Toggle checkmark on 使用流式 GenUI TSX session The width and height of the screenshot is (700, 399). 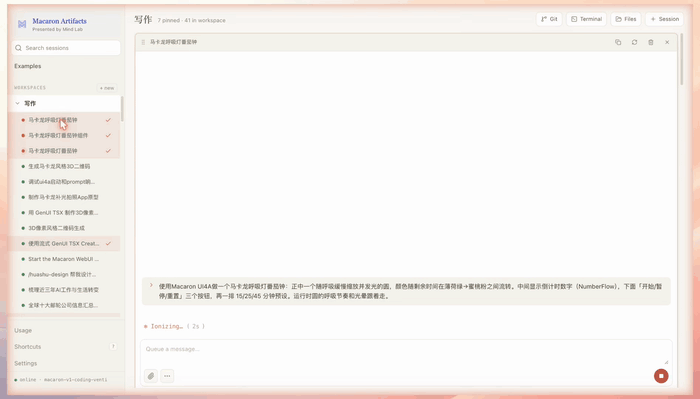coord(108,243)
